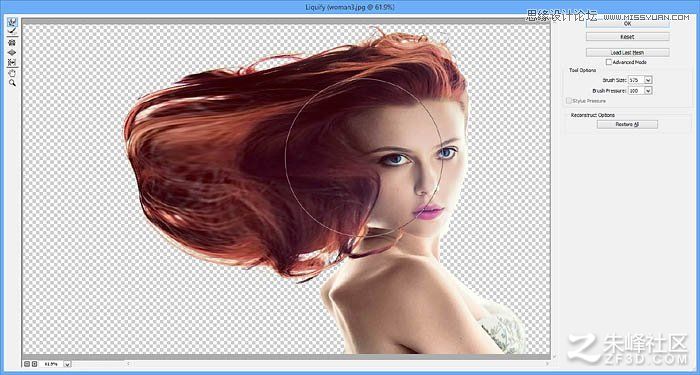Select the Zoom magnifier tool
Screen dimensions: 700x375
pos(12,83)
